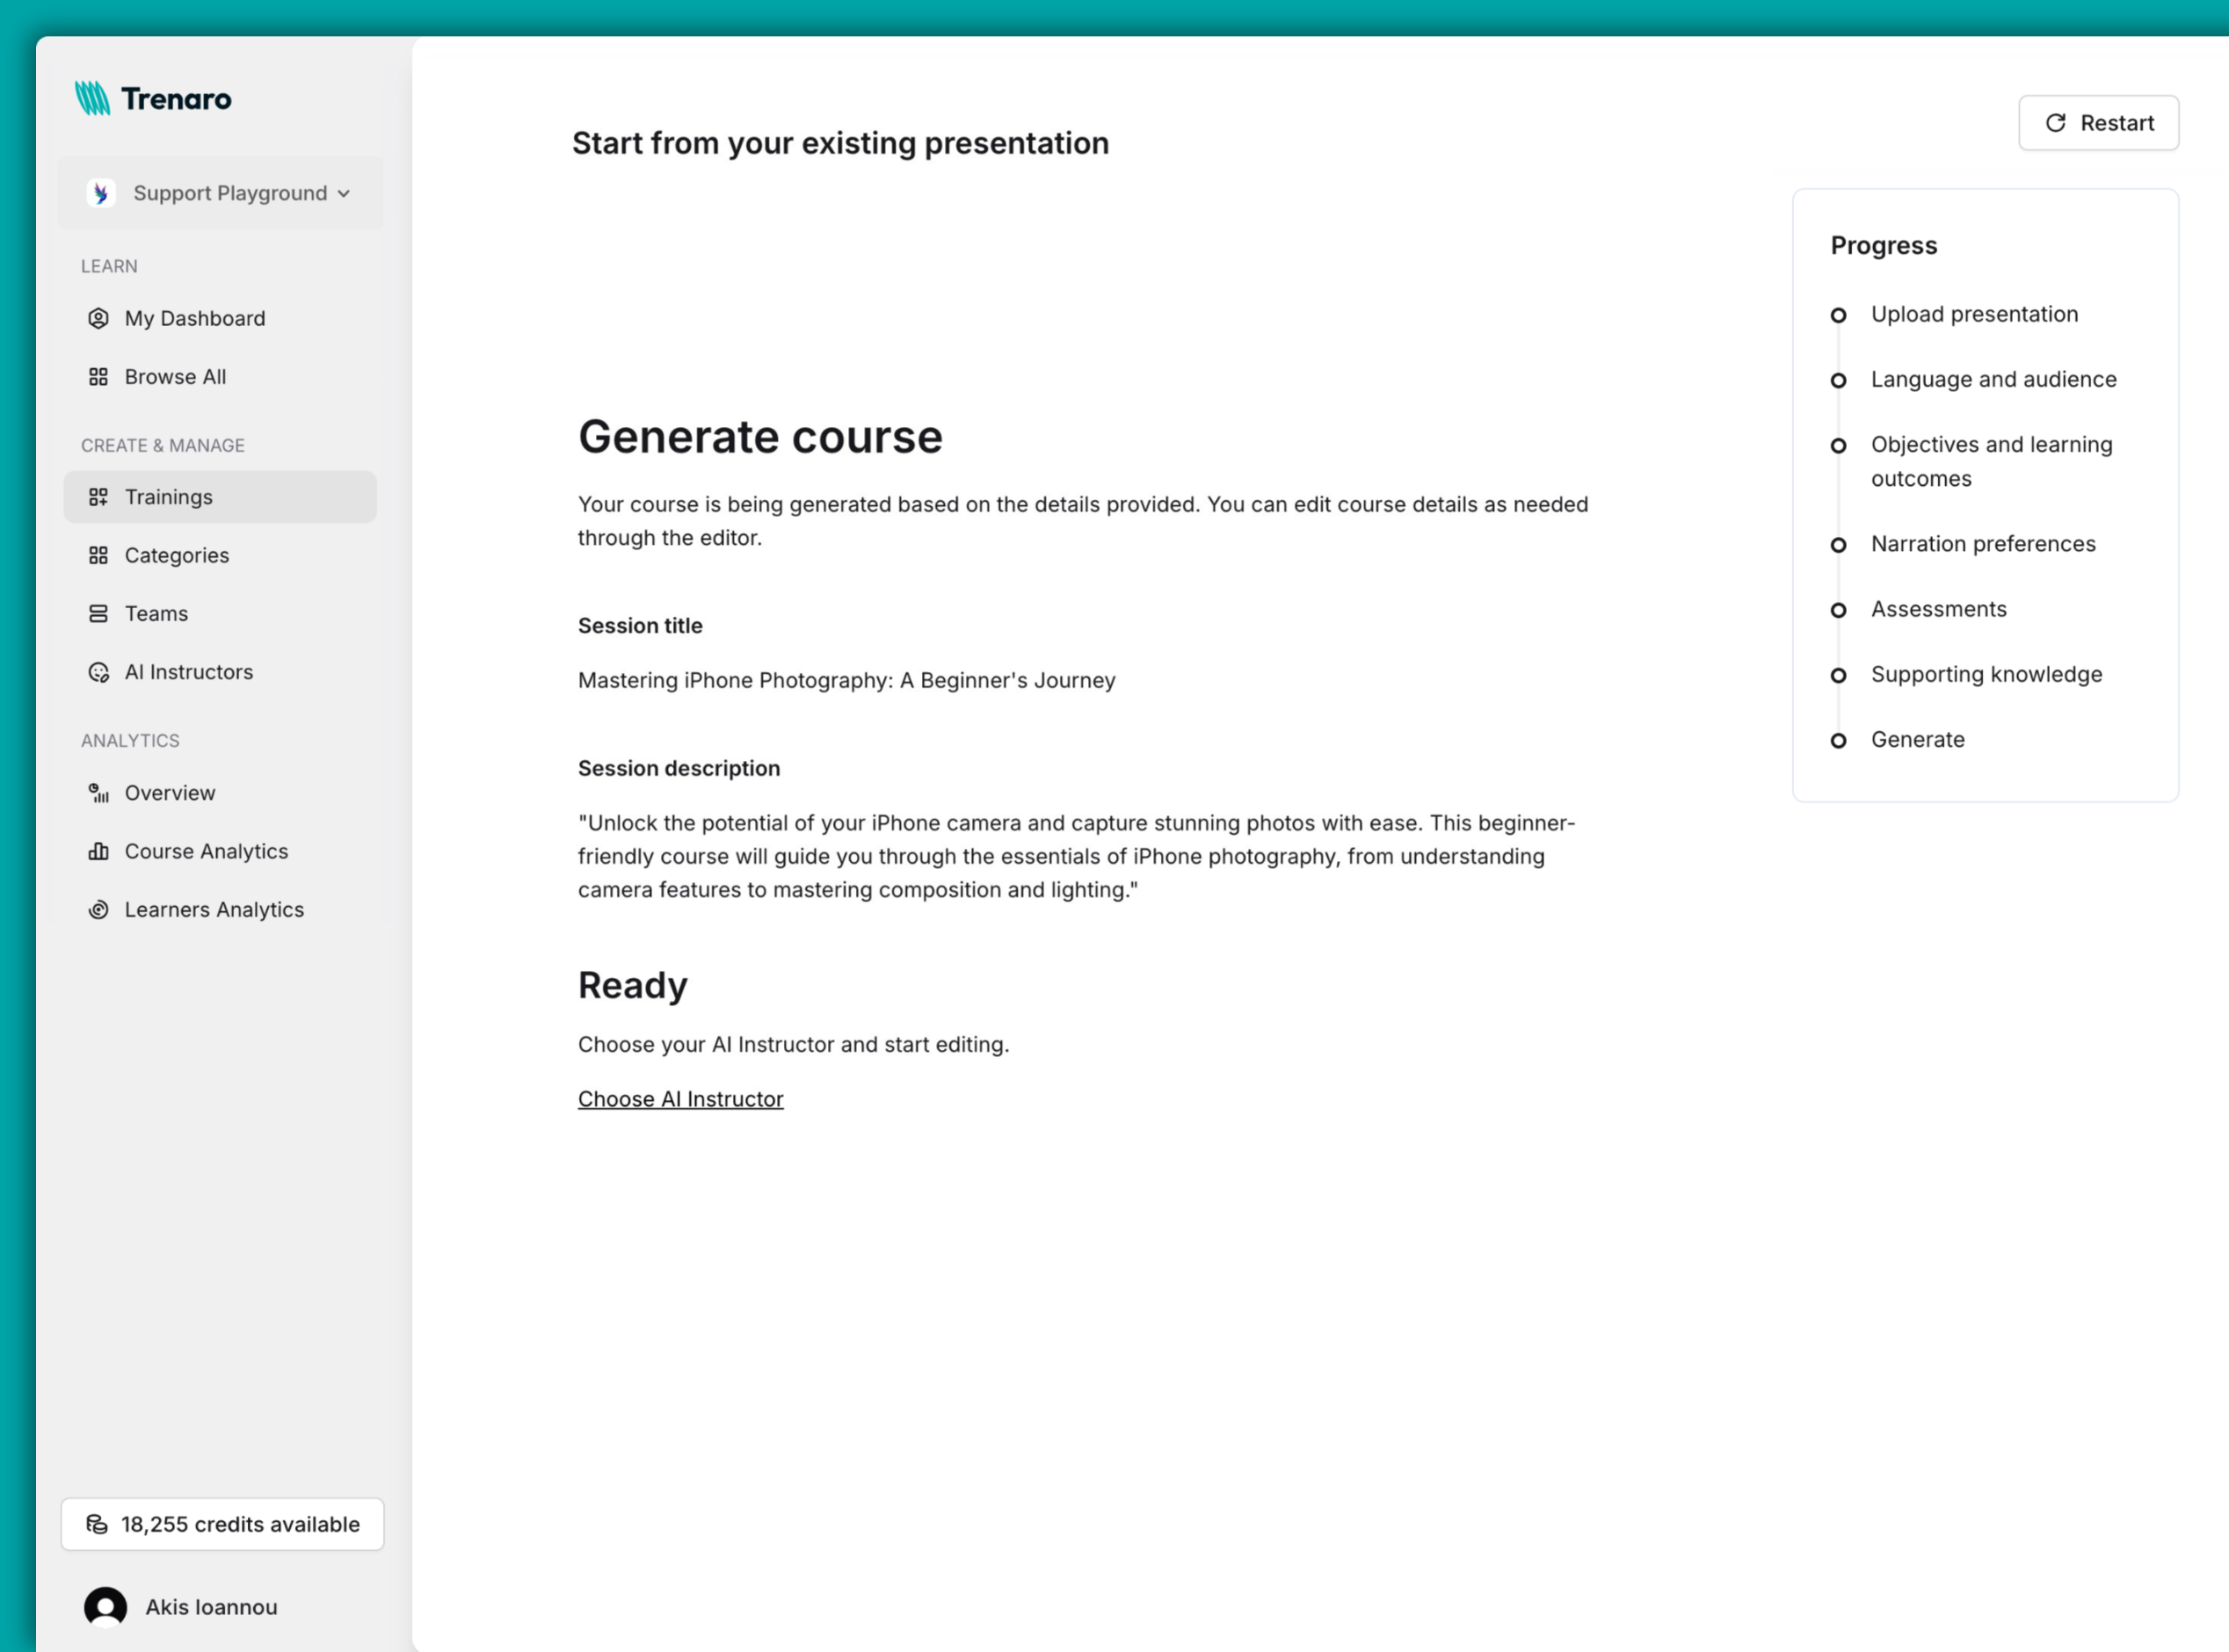Select the Browse All icon
Screen dimensions: 2229x1652
tap(98, 377)
